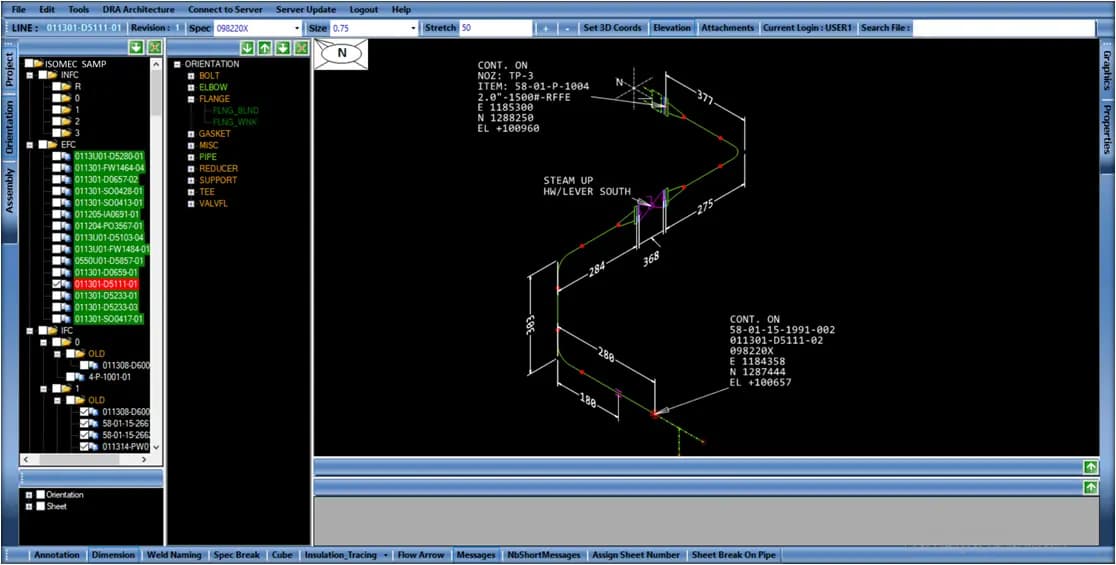Tick the Sheet checkbox in the lower-left panel

point(41,506)
